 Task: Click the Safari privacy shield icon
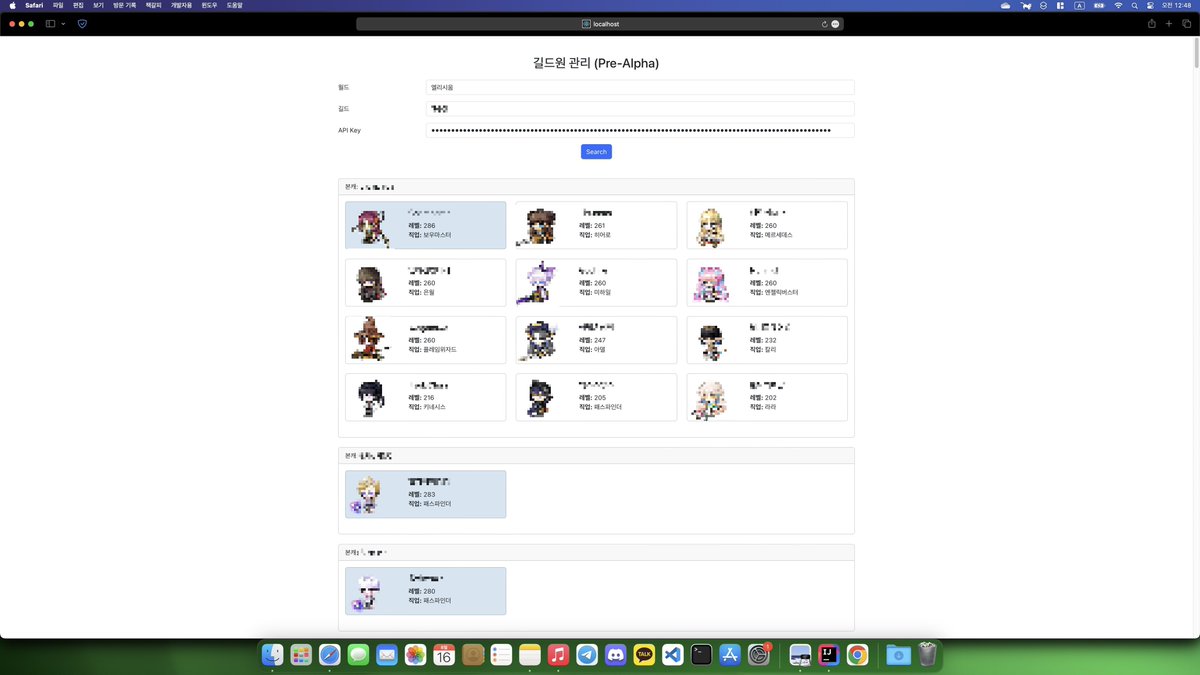click(x=82, y=24)
